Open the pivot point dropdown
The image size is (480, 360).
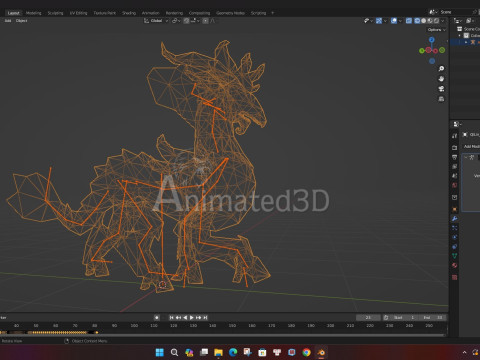tap(176, 21)
